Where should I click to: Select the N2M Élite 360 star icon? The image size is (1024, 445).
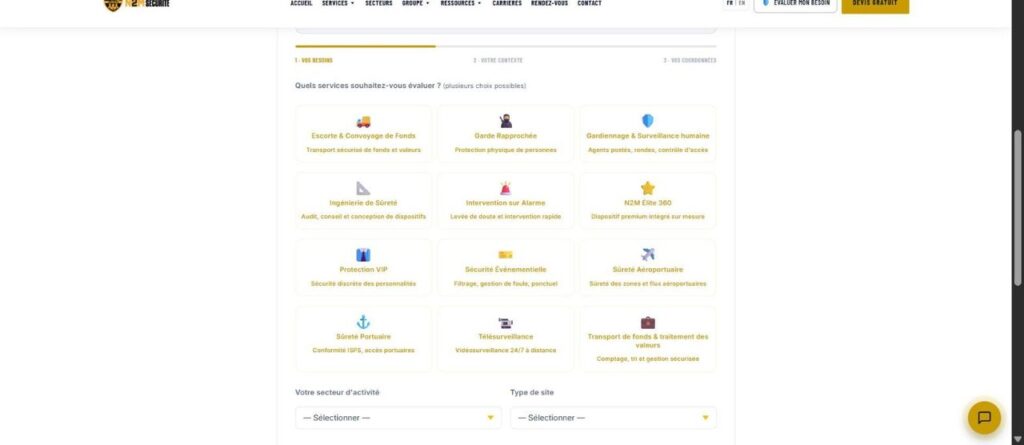[647, 188]
